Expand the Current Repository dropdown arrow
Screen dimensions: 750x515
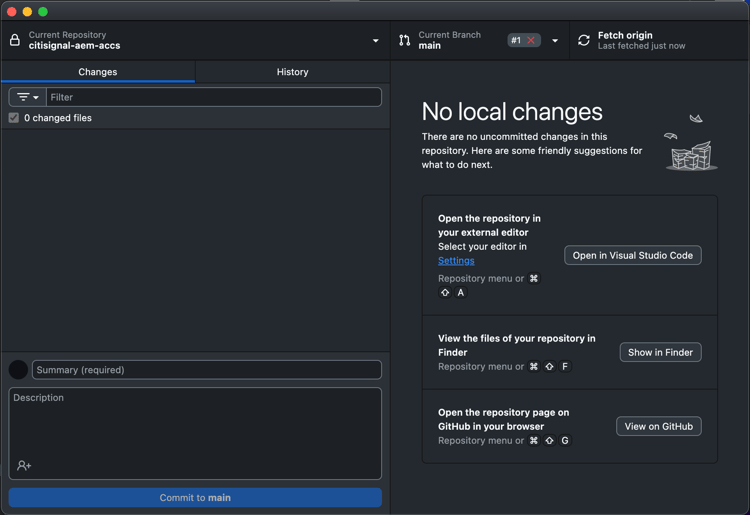coord(376,41)
